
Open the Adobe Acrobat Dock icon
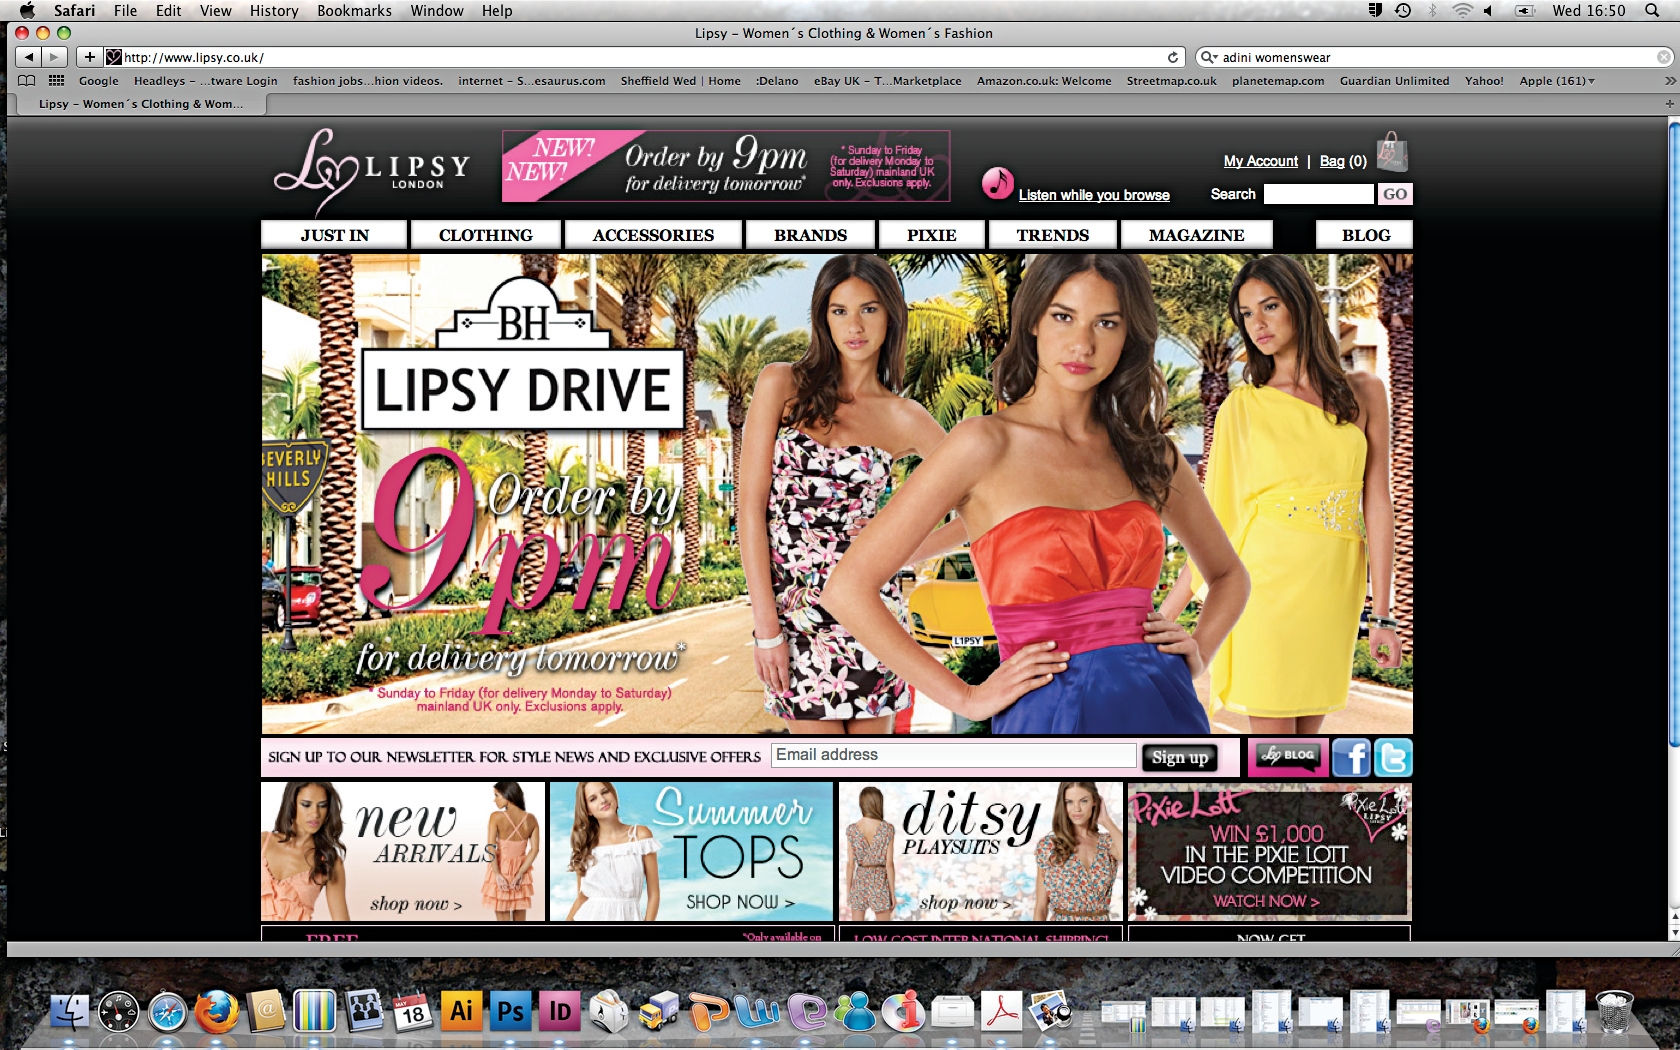tap(1002, 1011)
